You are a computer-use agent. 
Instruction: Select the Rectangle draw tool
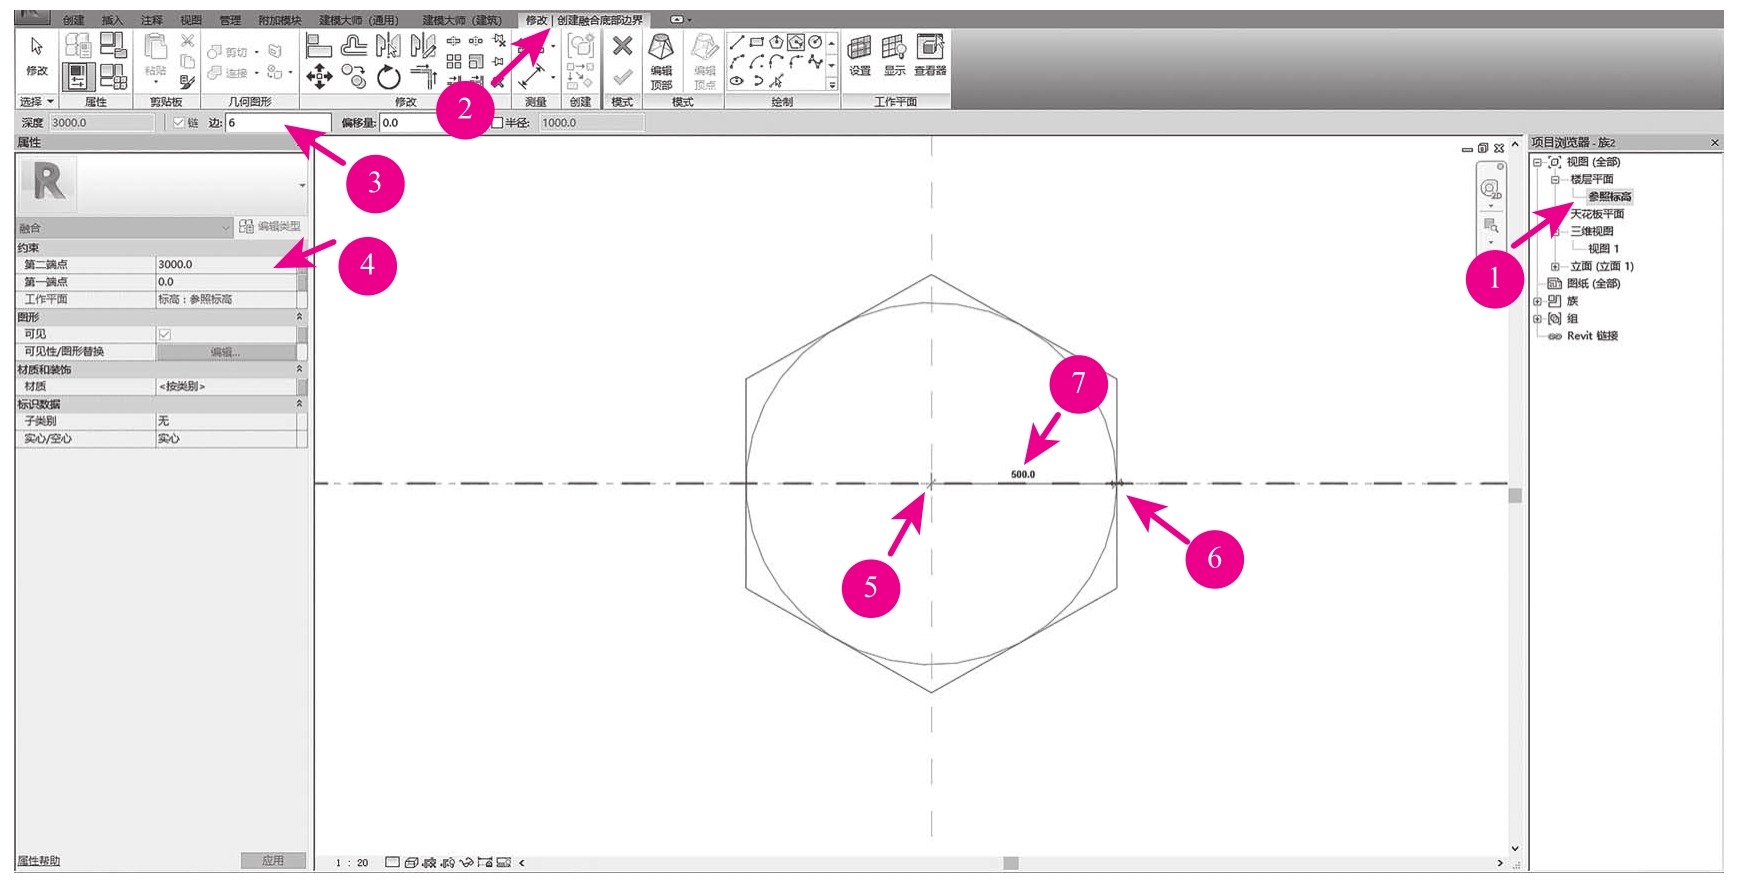point(757,42)
